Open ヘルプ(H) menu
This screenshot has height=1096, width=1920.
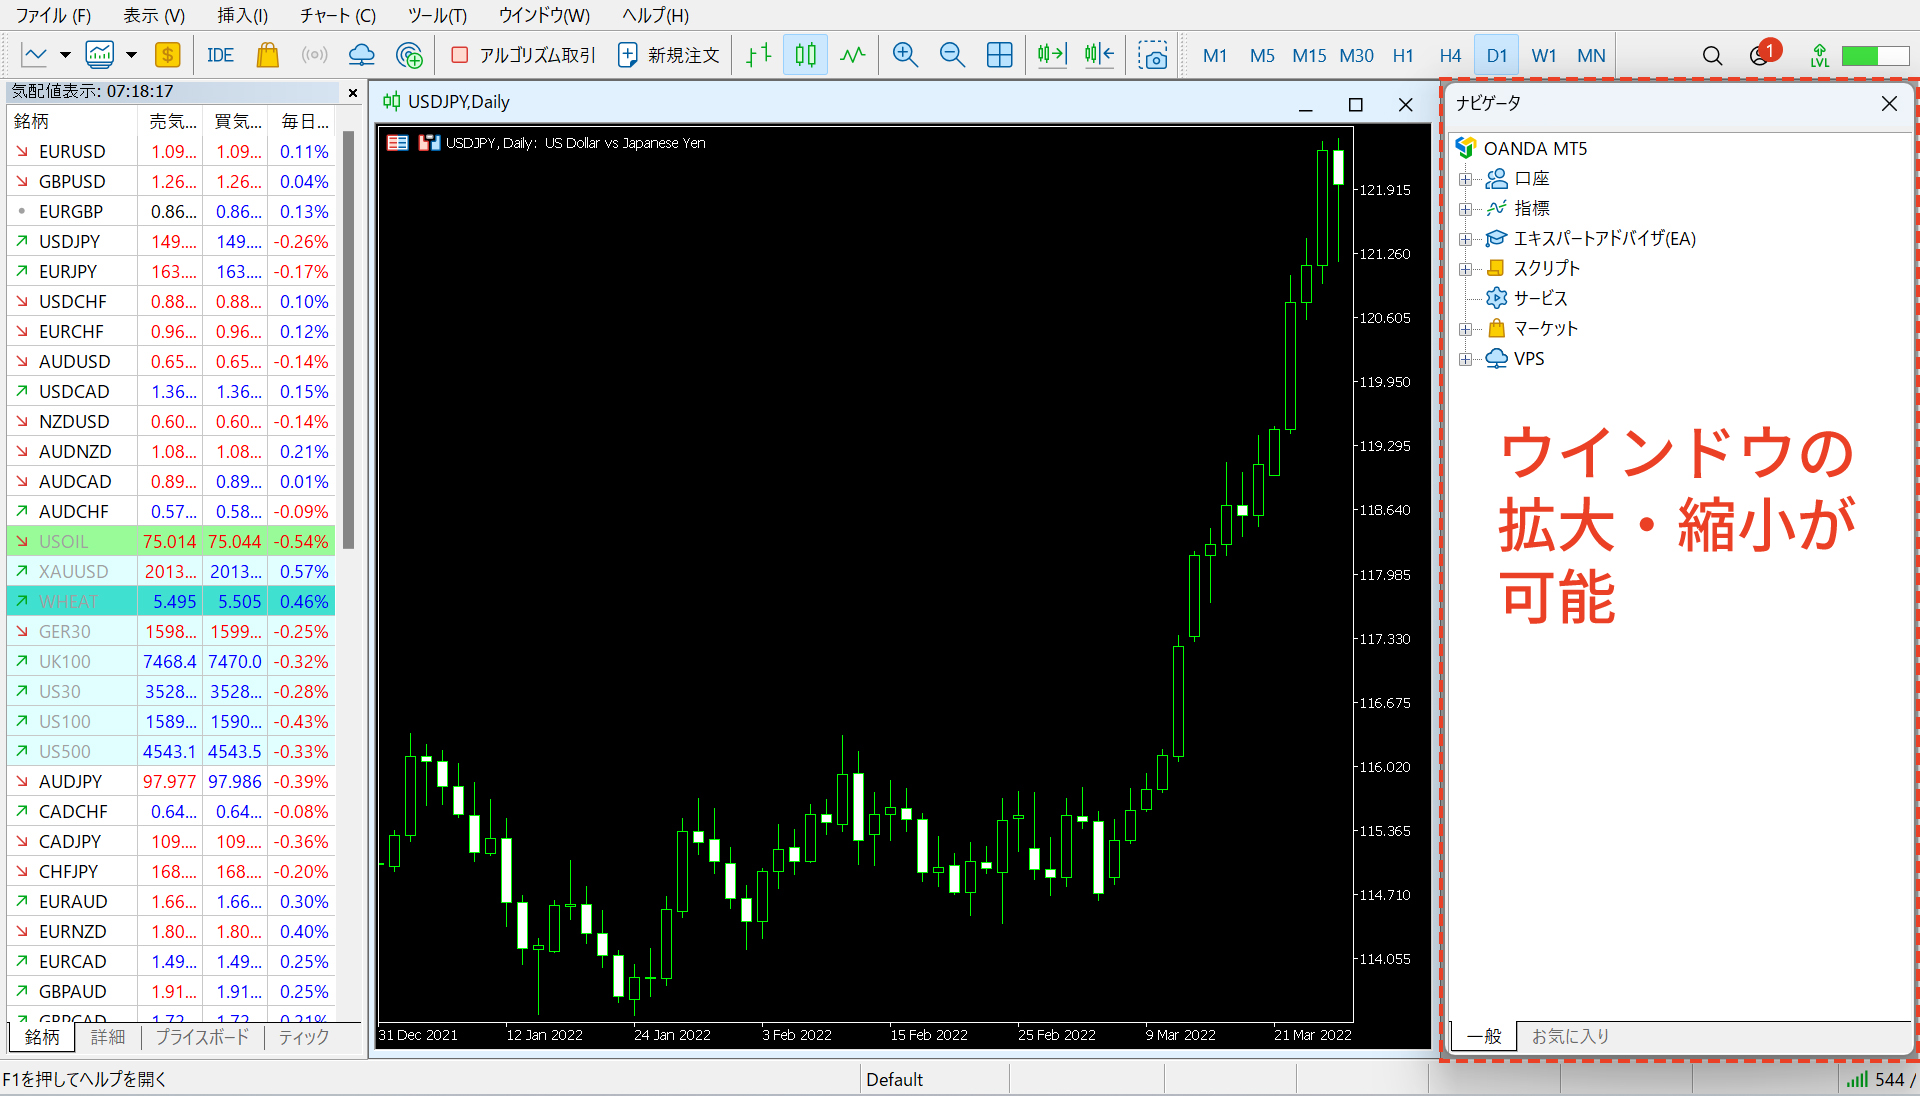pos(655,15)
